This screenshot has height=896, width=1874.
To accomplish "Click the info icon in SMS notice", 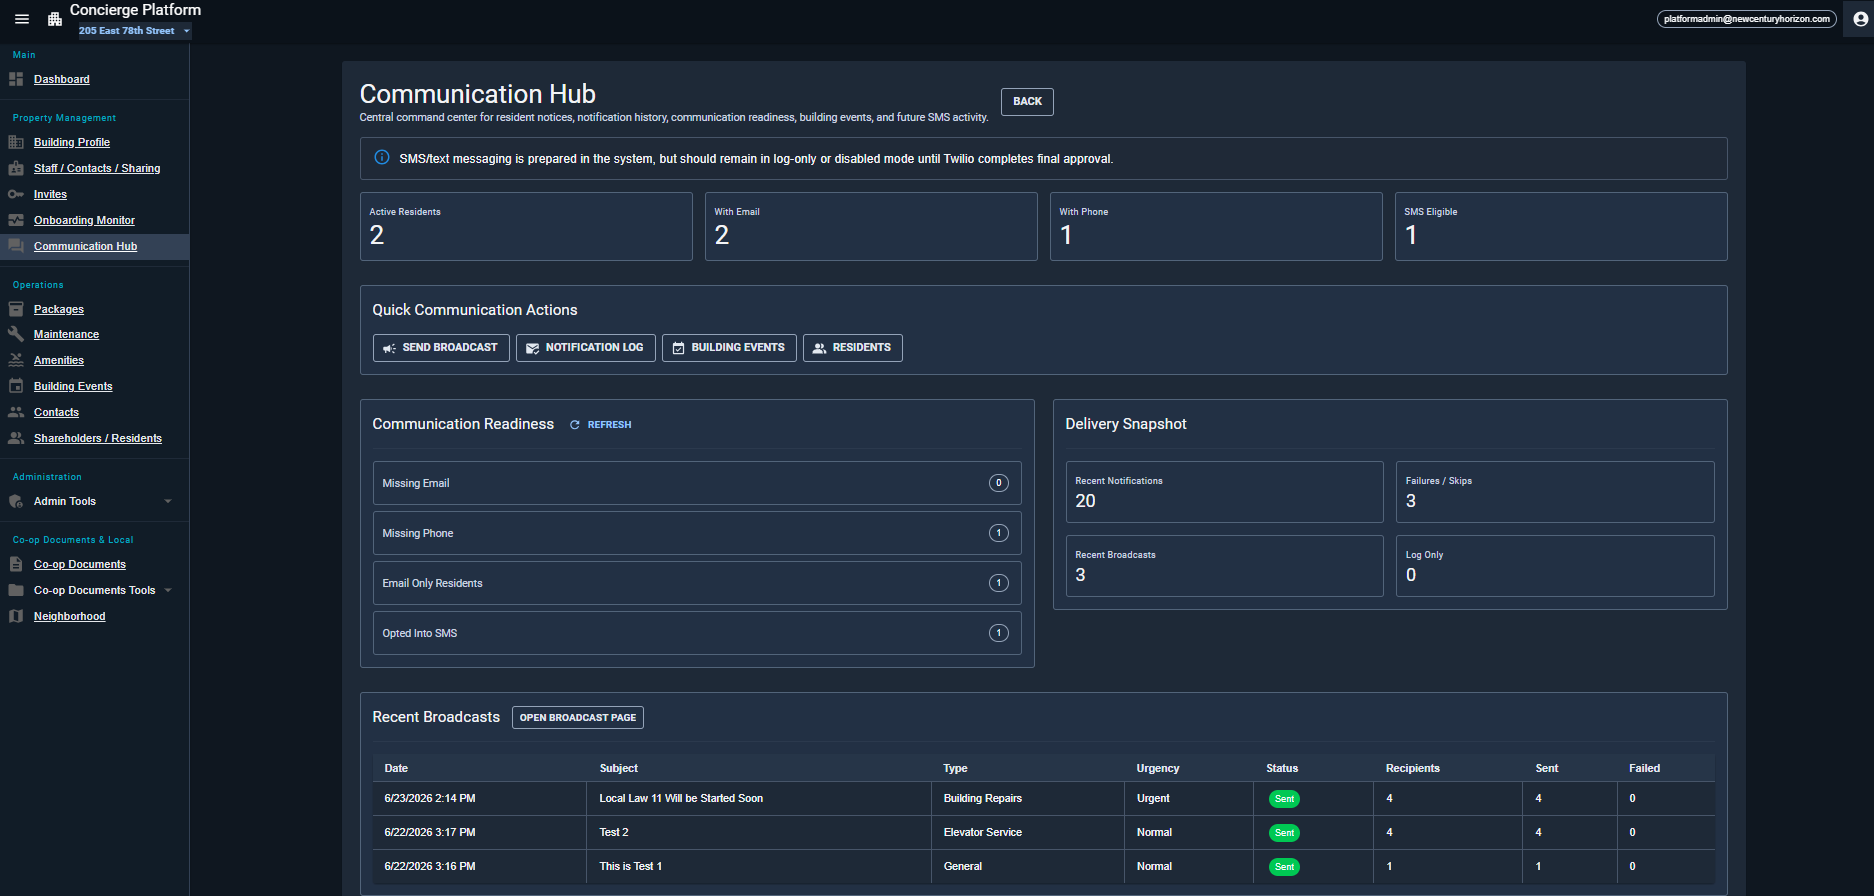I will [x=382, y=158].
